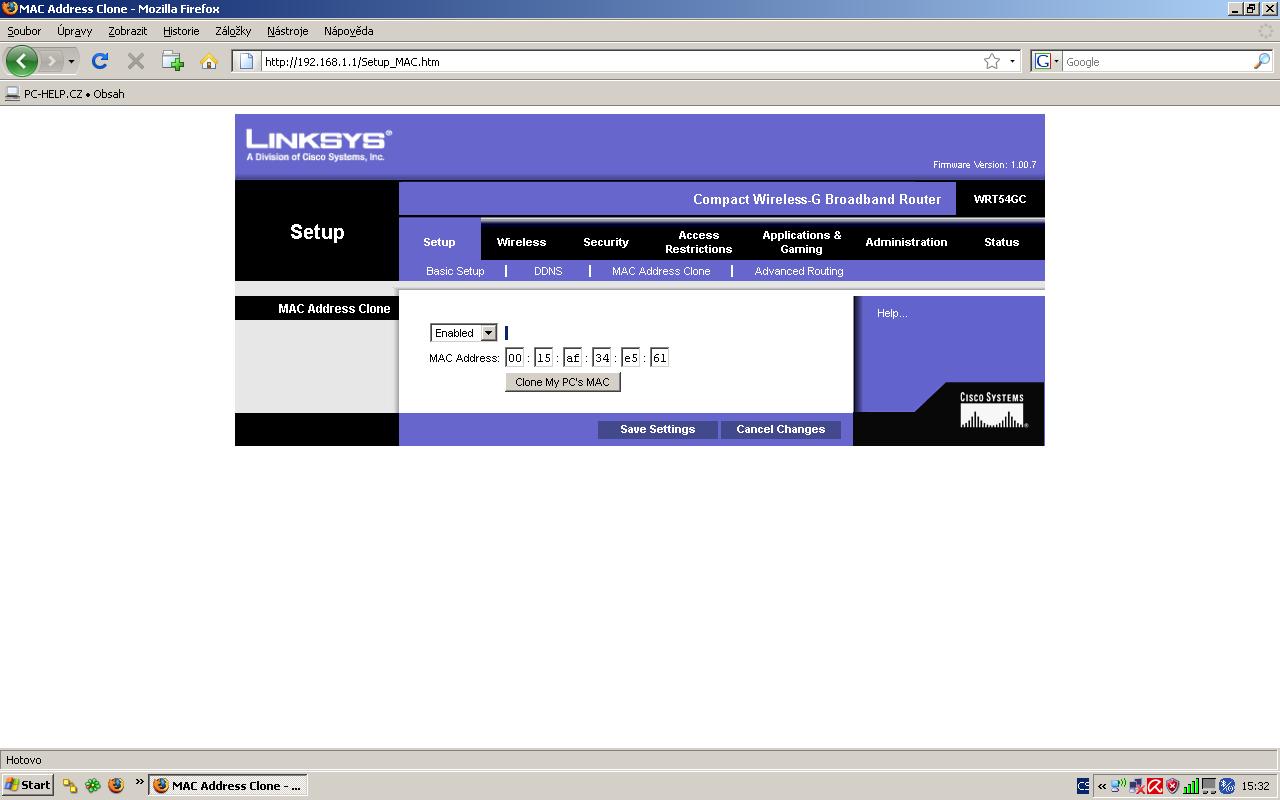Switch to the Wireless tab
1280x800 pixels.
(x=521, y=242)
